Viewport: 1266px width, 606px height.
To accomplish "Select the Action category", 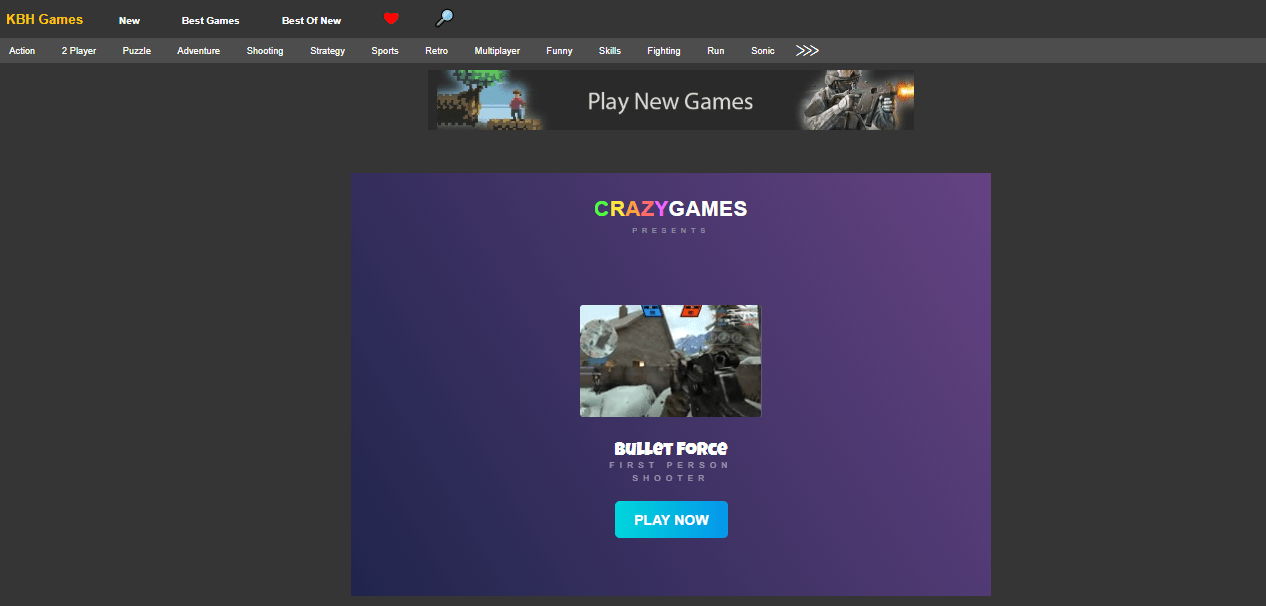I will tap(22, 51).
